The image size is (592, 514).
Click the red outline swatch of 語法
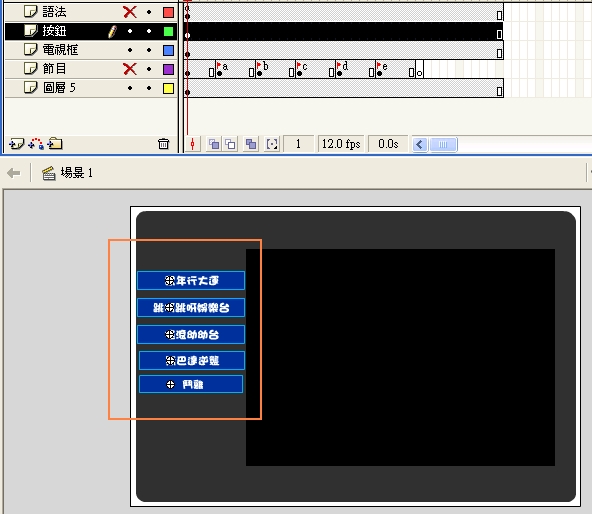[168, 12]
